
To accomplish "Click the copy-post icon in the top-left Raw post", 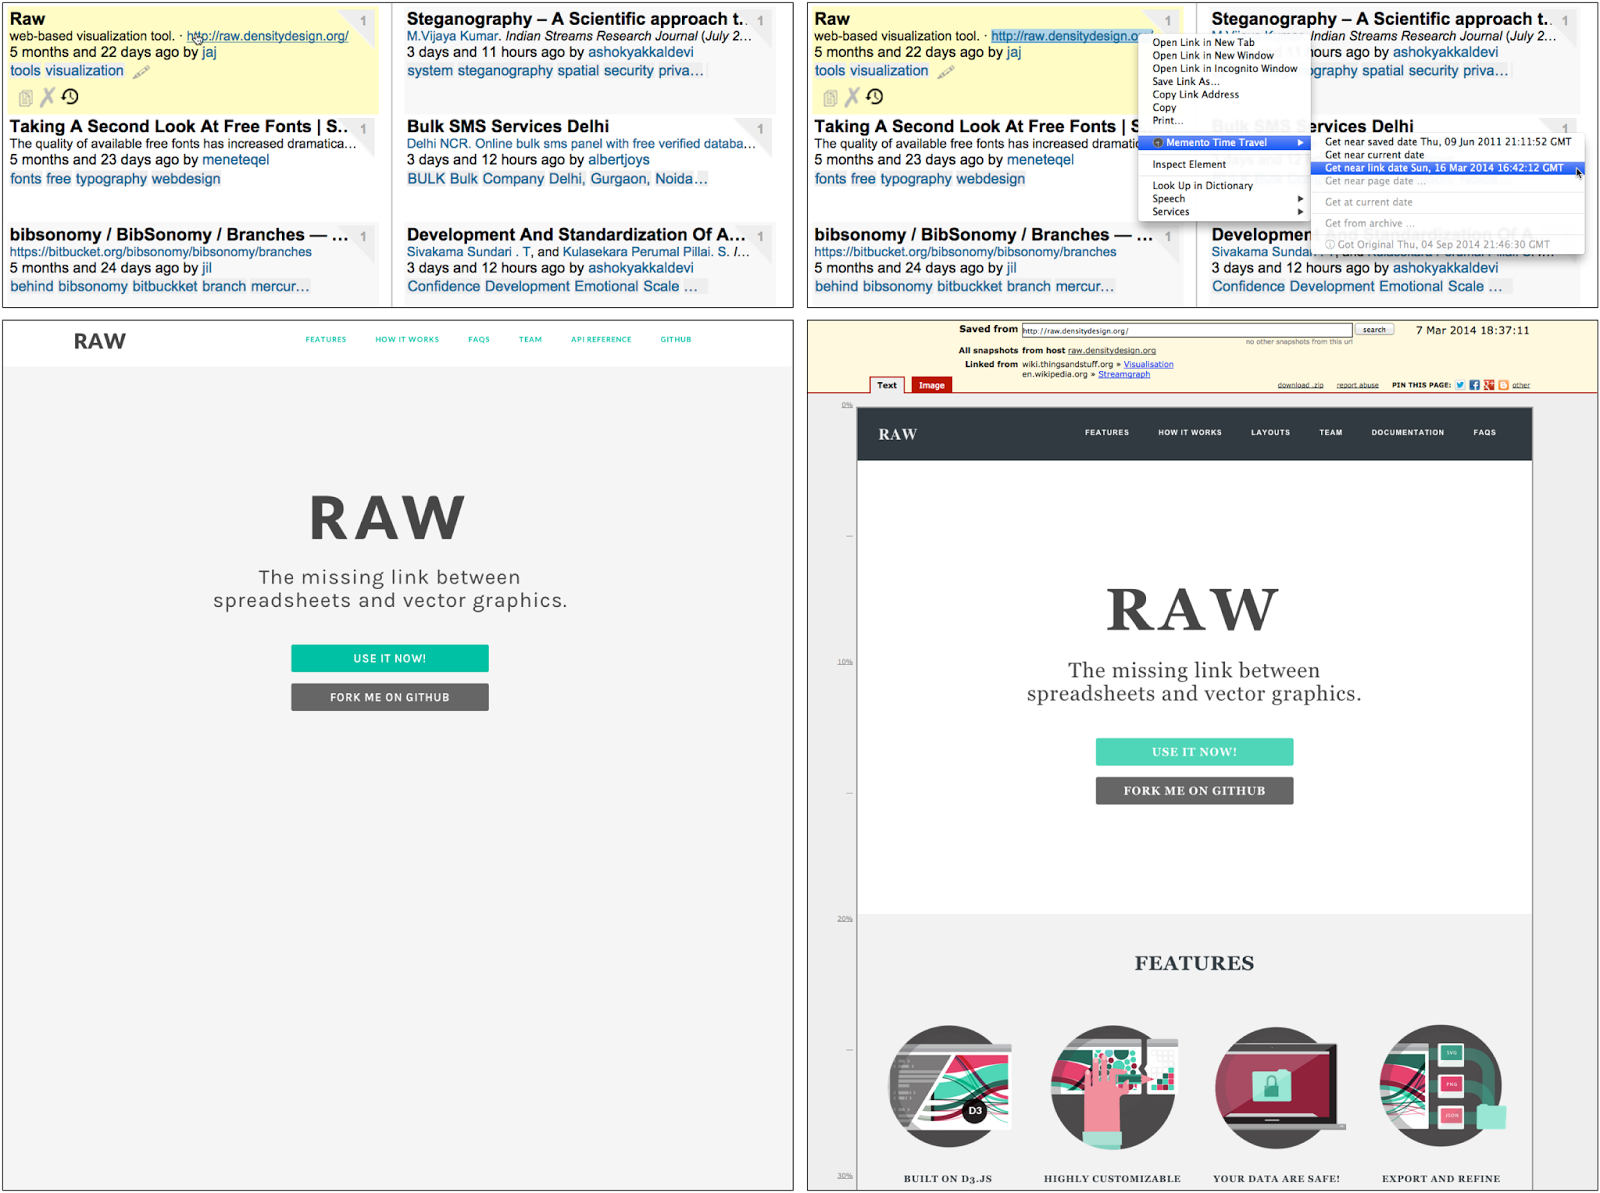I will click(x=26, y=98).
